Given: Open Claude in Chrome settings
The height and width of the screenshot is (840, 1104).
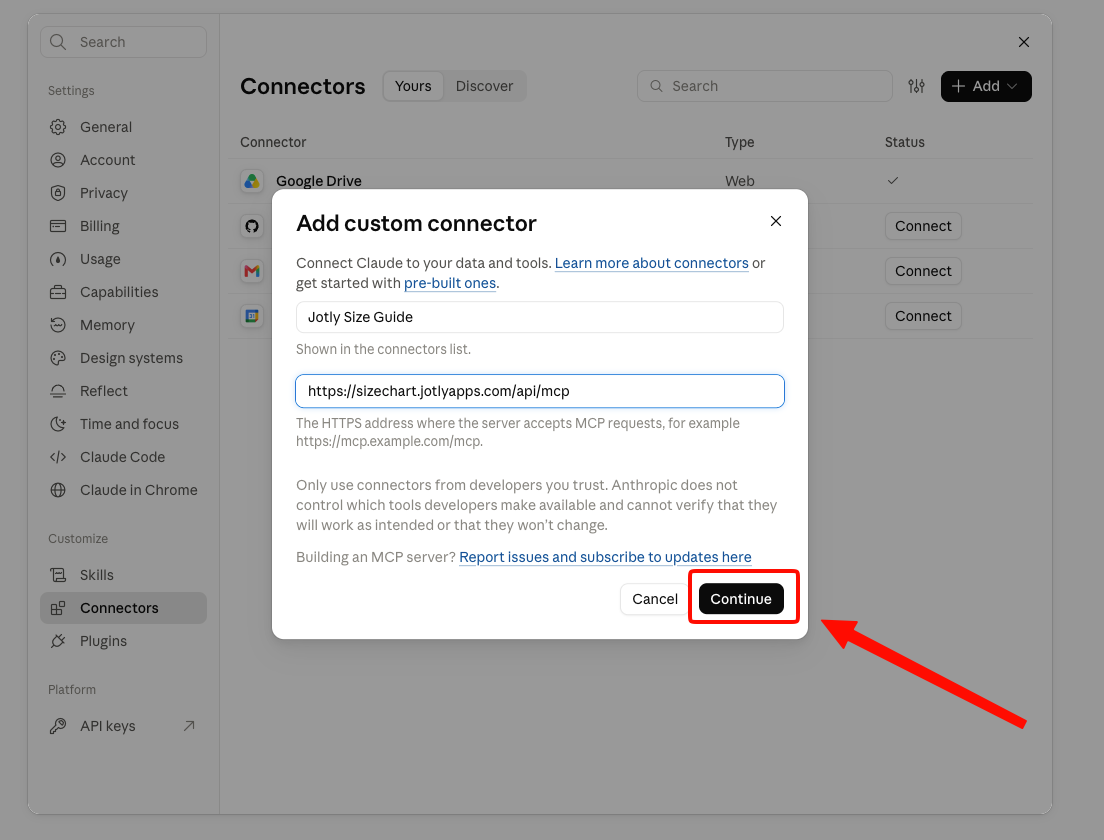Looking at the screenshot, I should coord(123,490).
